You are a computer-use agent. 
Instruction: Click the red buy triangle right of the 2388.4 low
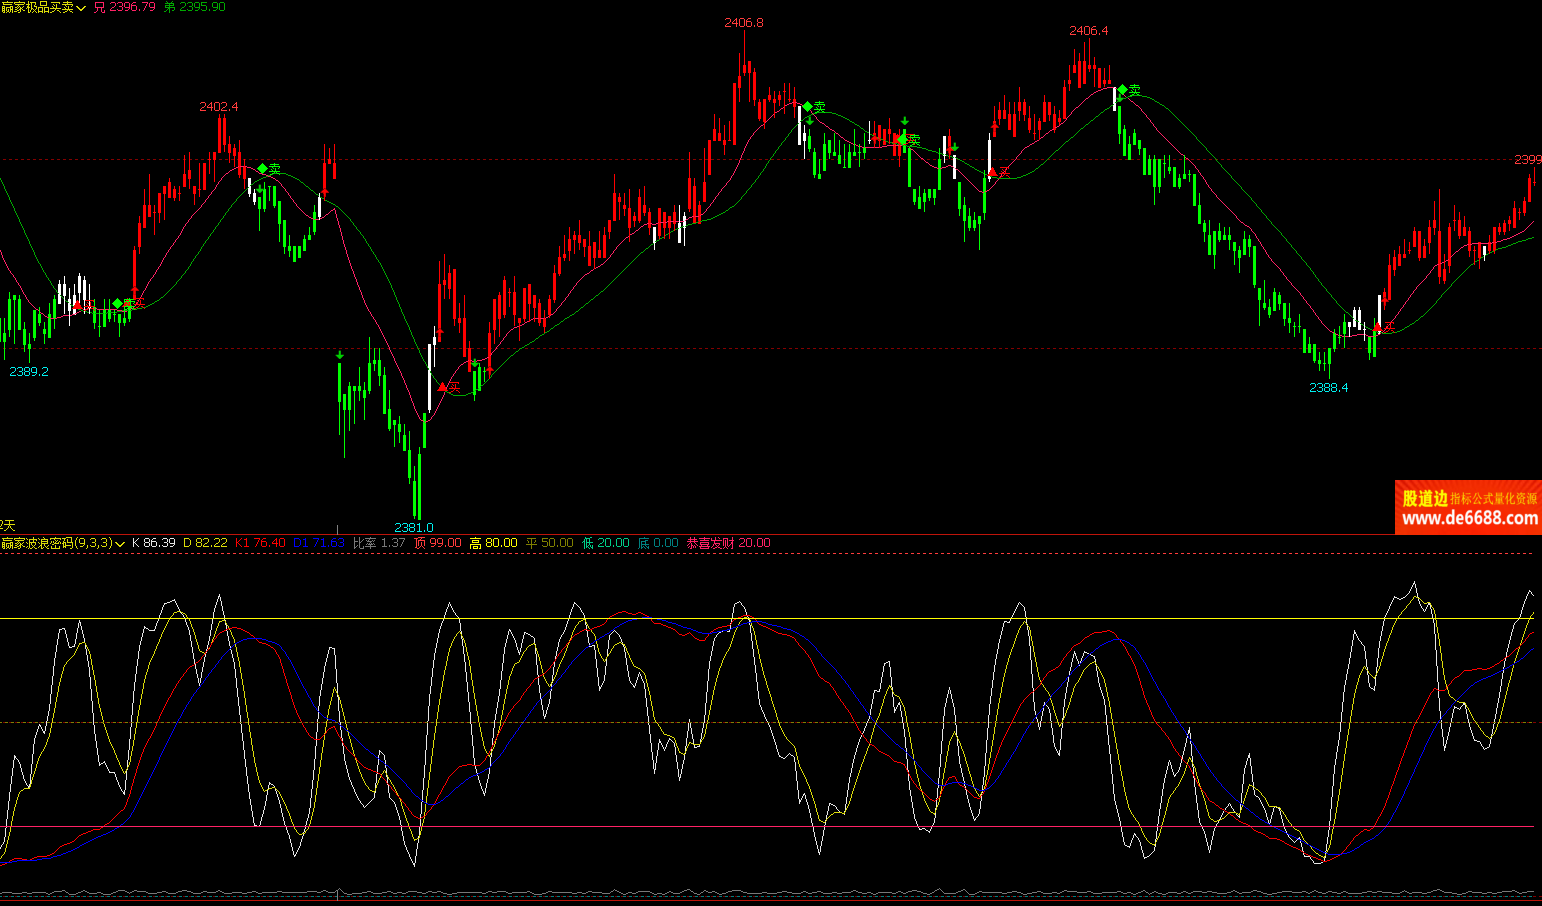[x=1377, y=327]
